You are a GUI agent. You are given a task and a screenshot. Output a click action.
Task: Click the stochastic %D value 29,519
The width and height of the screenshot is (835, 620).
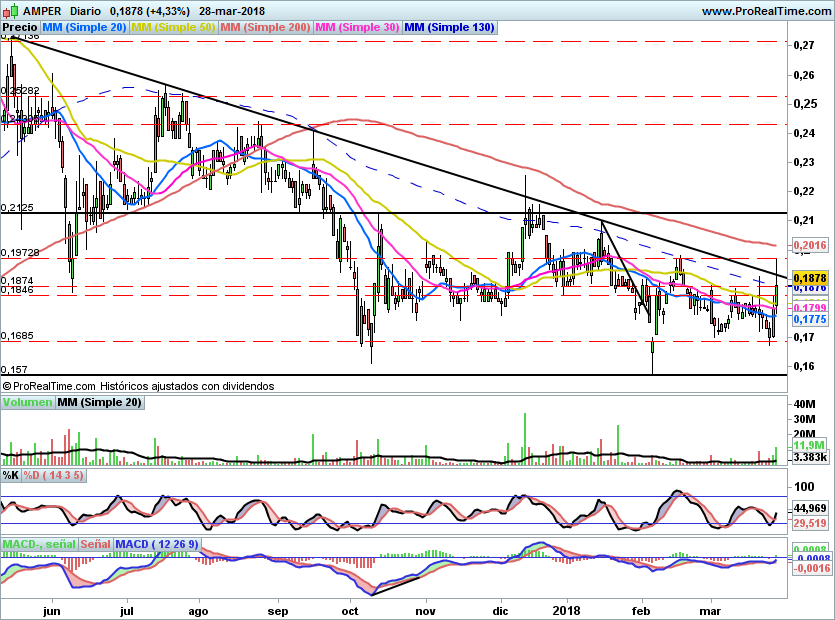[810, 523]
